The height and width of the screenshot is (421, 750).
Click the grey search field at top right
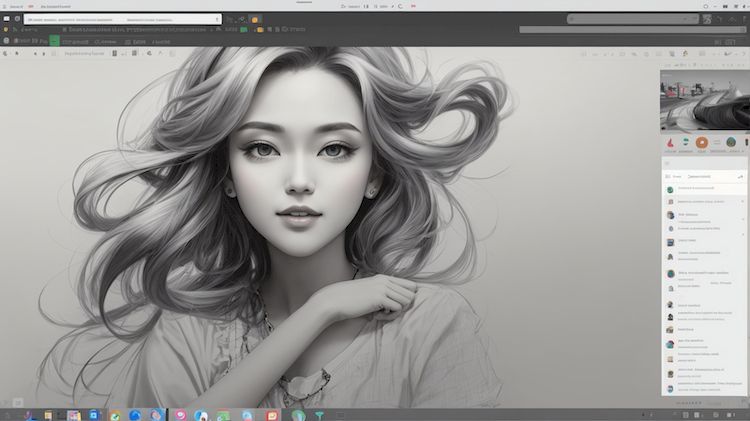[x=633, y=19]
